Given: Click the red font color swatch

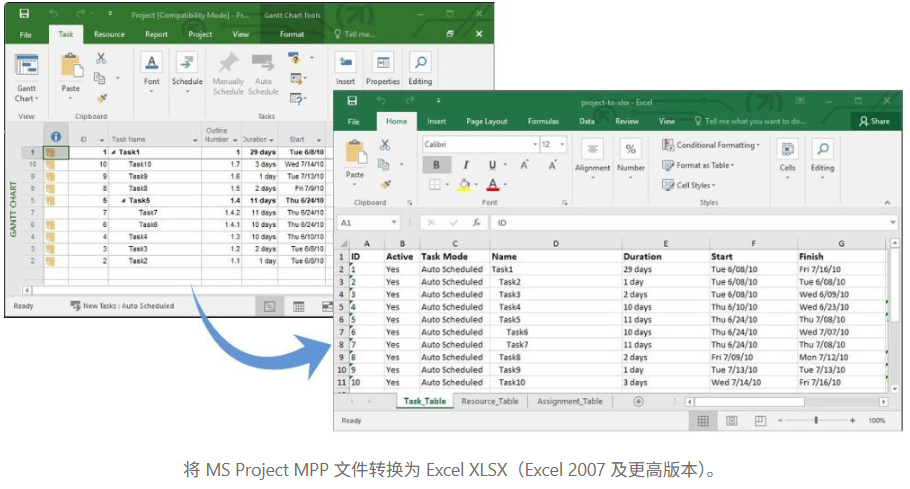Looking at the screenshot, I should 492,185.
